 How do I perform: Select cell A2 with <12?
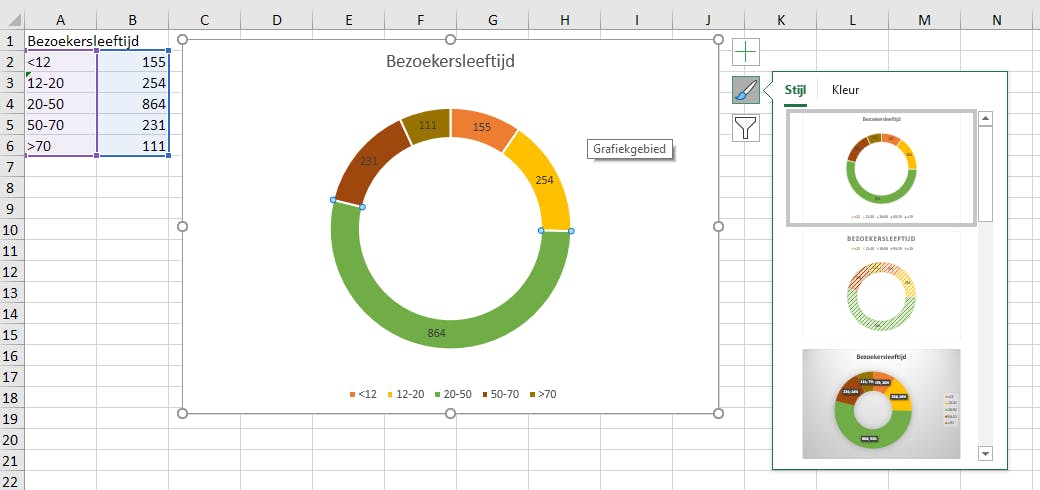[x=60, y=62]
